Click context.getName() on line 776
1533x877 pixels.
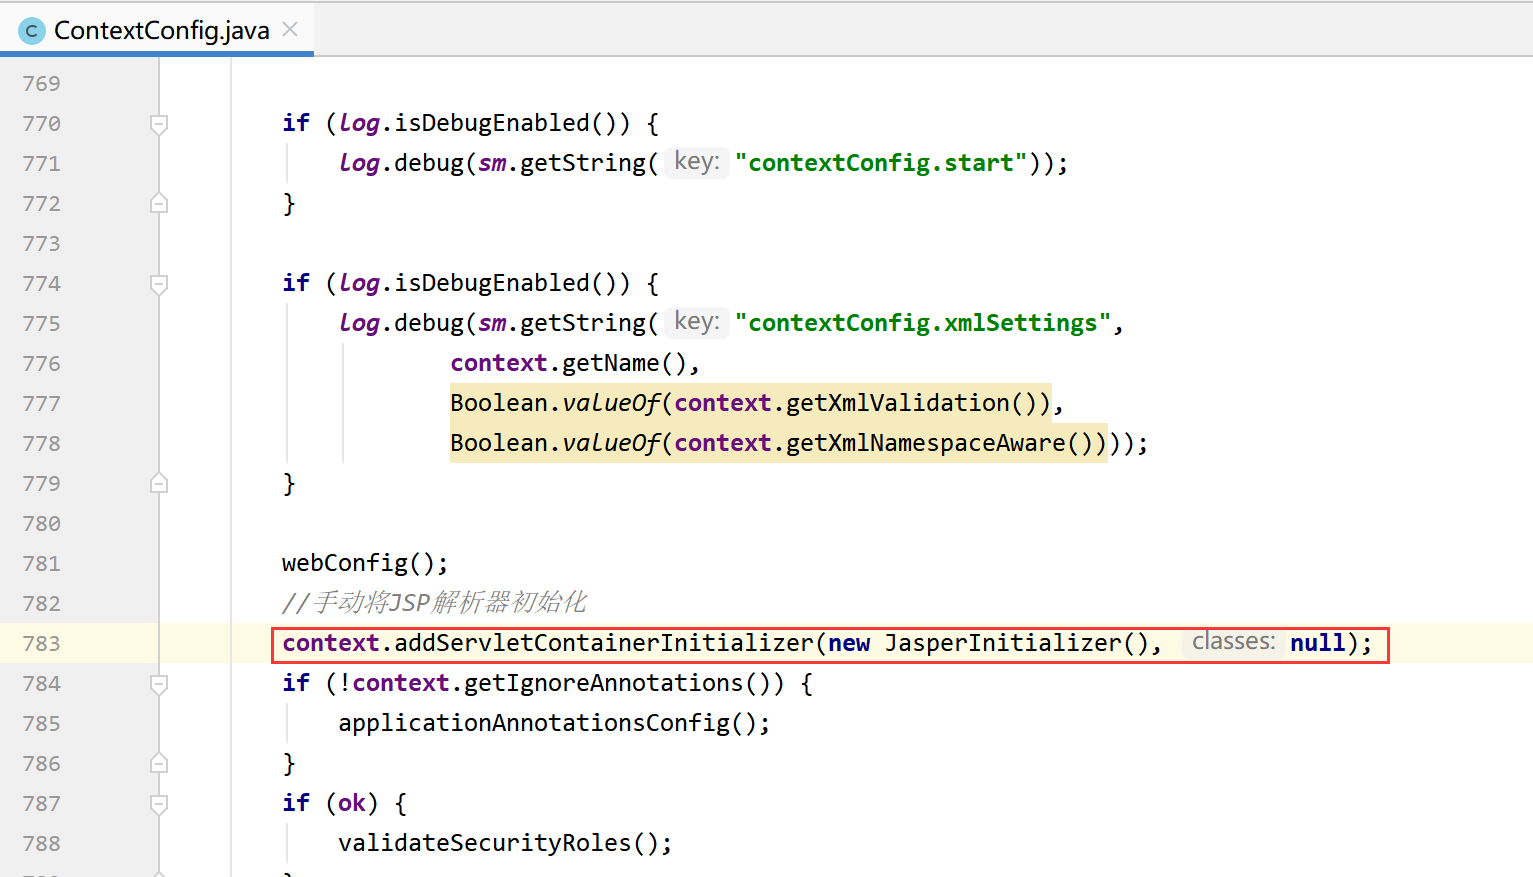(x=568, y=363)
